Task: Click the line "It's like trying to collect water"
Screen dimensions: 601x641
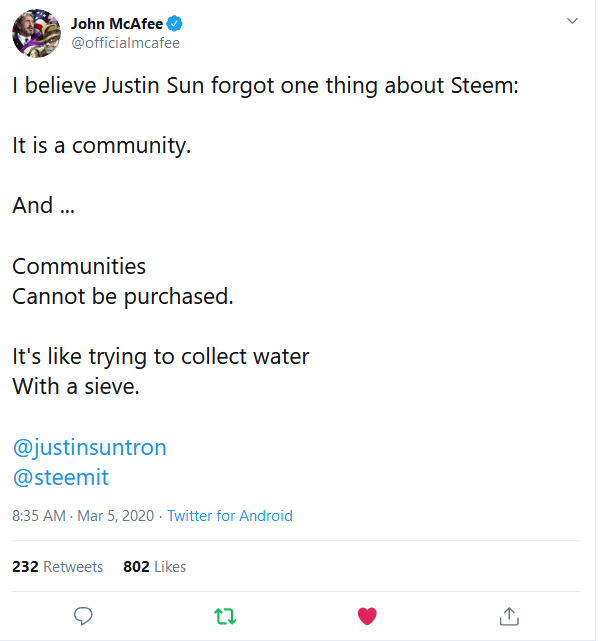Action: tap(160, 356)
